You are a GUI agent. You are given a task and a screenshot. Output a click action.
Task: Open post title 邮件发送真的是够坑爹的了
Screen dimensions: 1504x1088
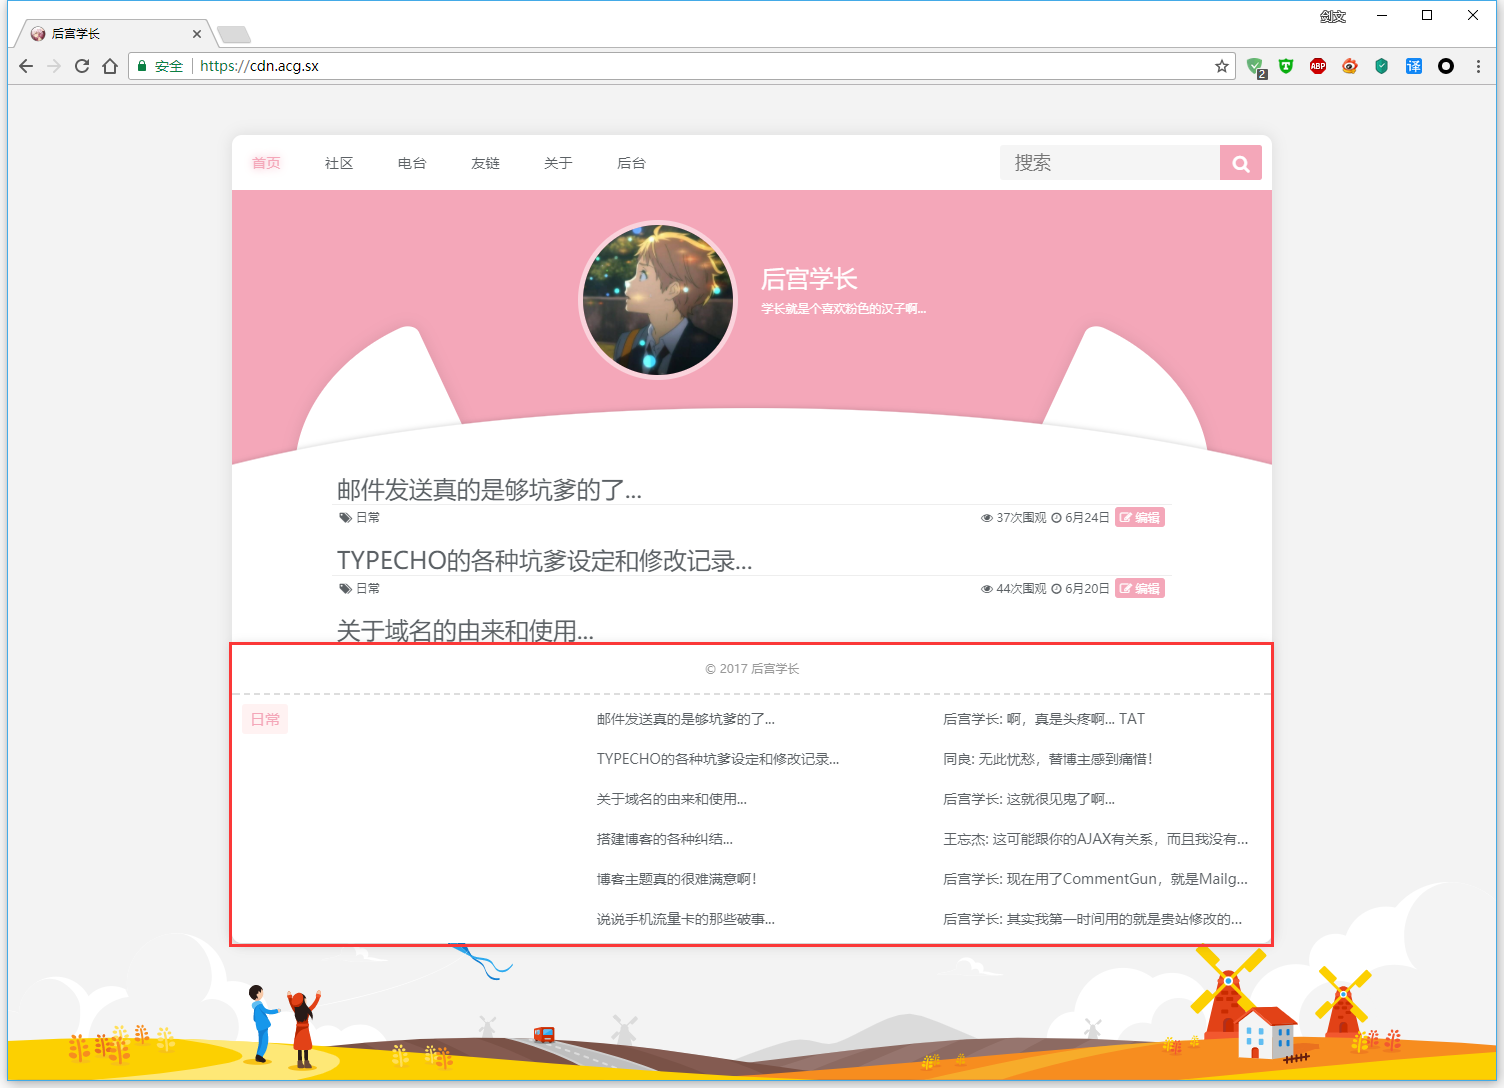[x=489, y=490]
